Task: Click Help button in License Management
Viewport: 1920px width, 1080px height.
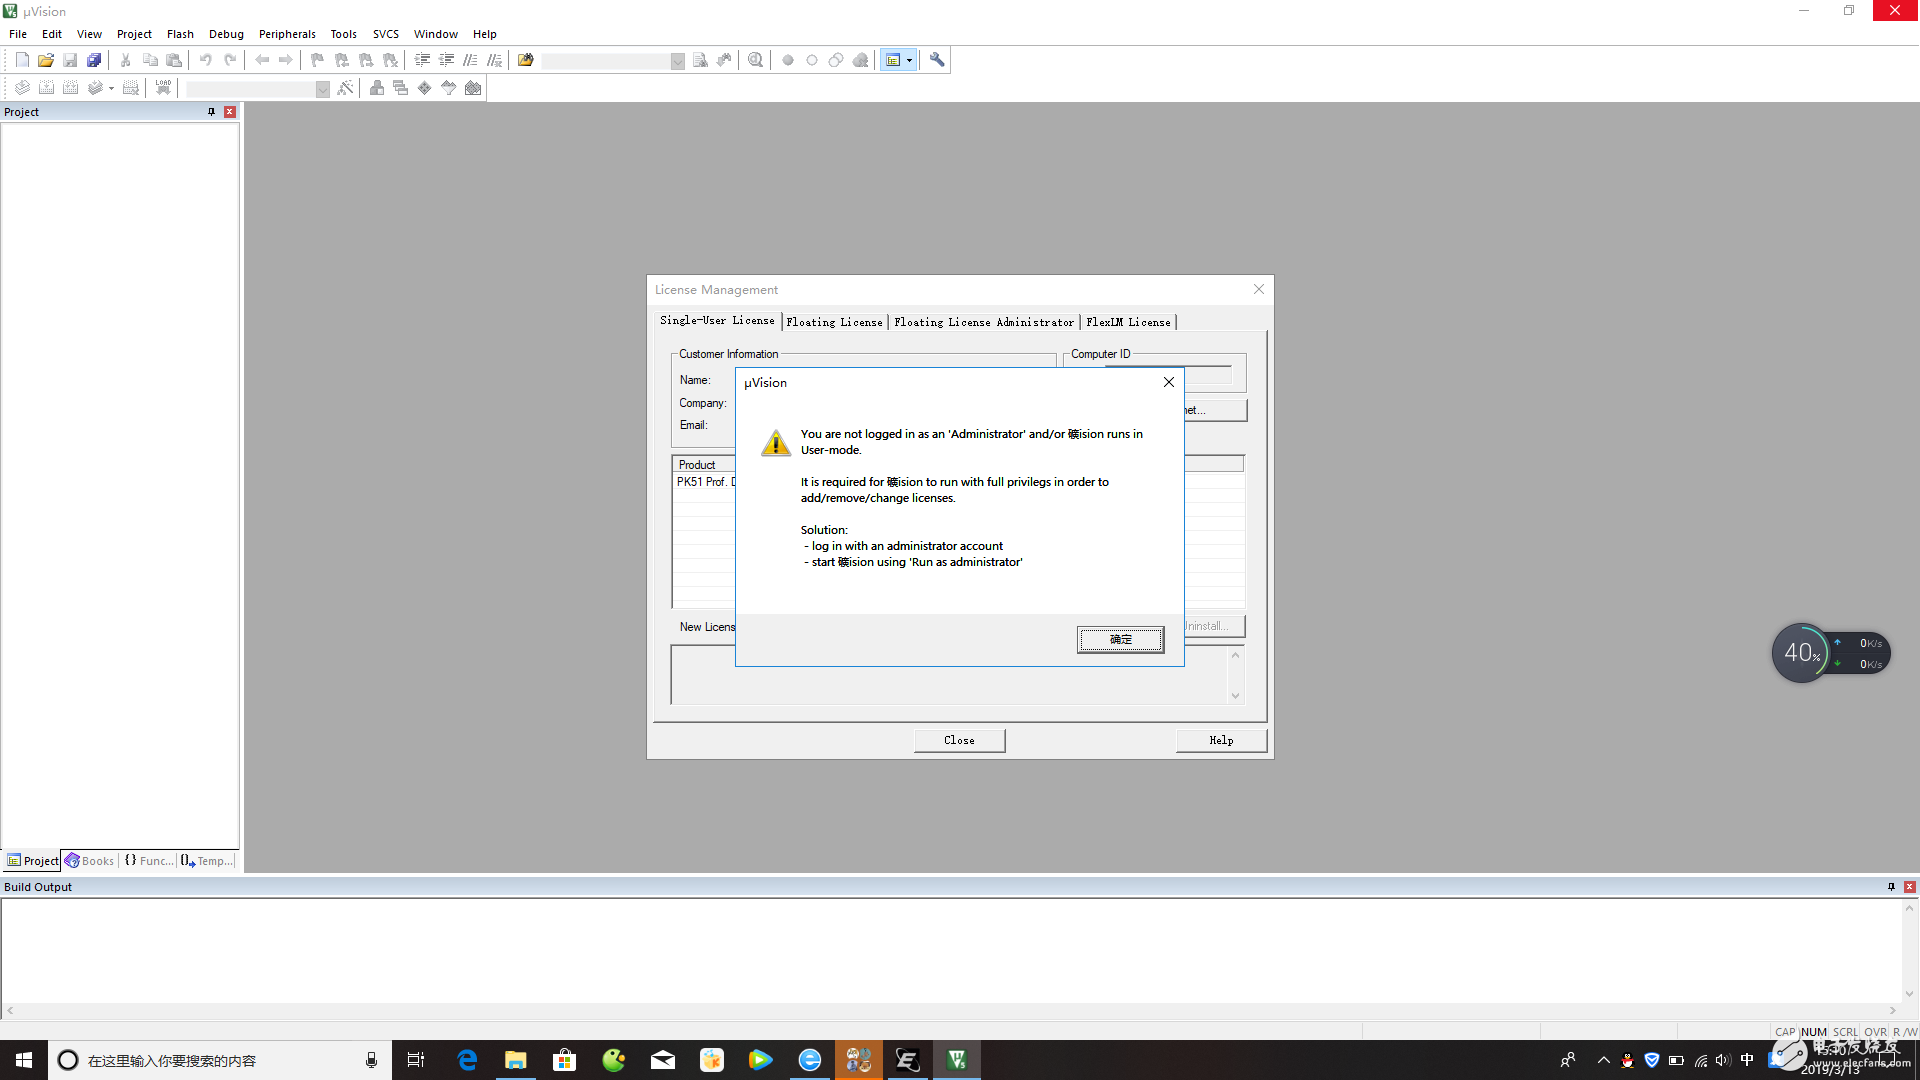Action: coord(1221,740)
